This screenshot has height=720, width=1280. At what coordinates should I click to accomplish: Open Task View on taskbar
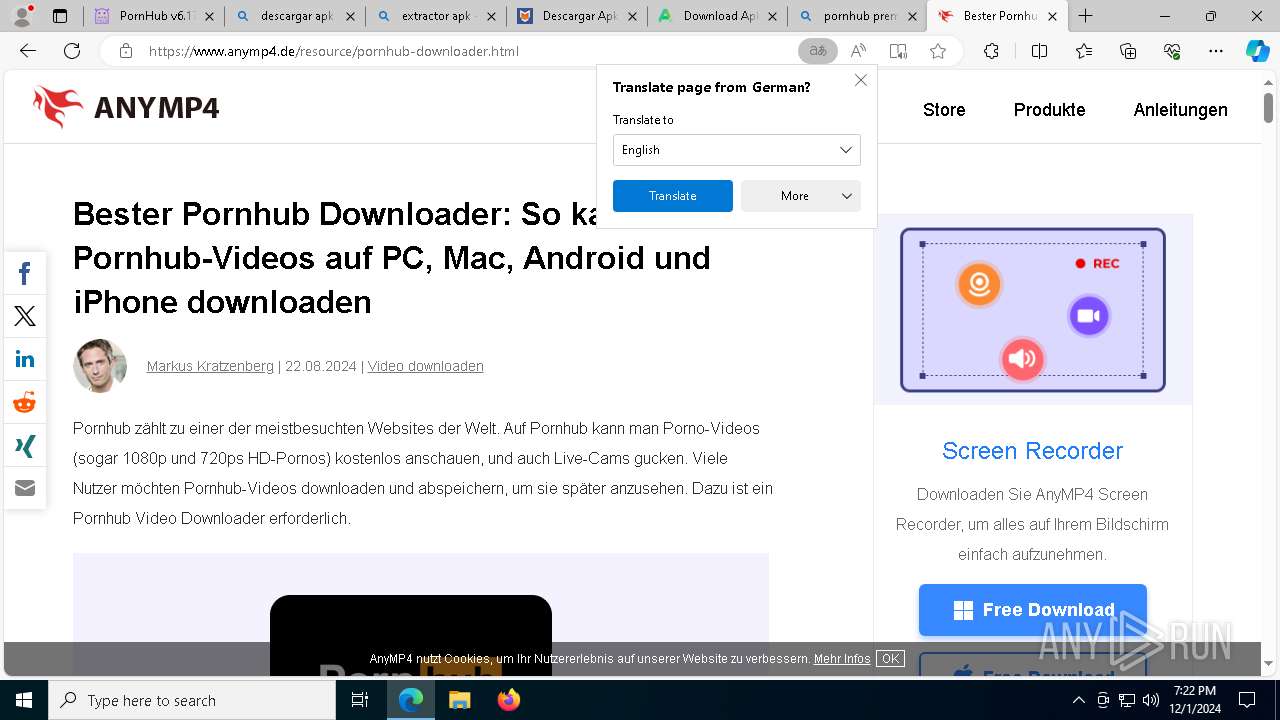(361, 700)
